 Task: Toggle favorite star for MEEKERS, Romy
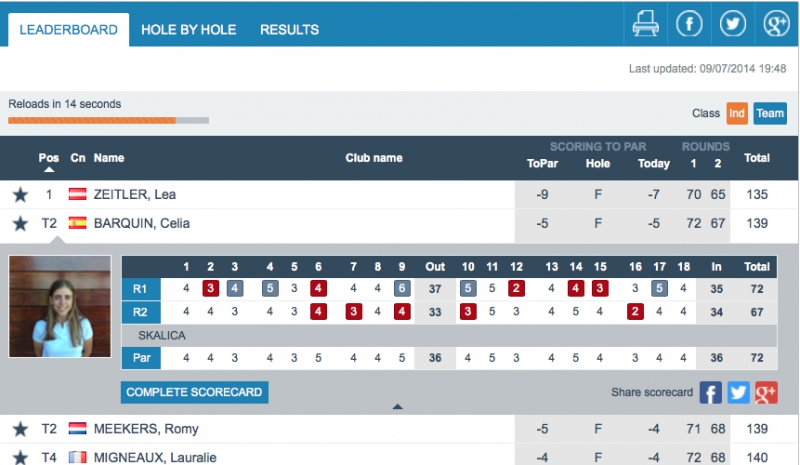(x=20, y=429)
